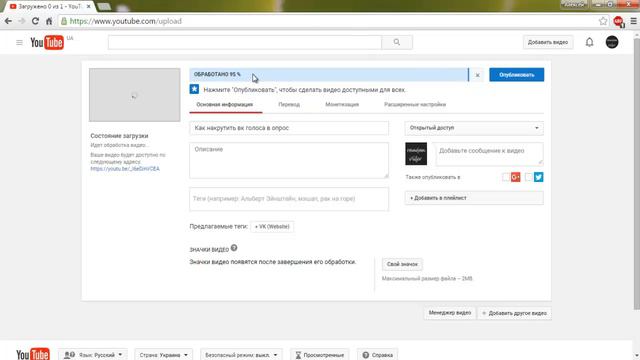Open the account avatar menu
This screenshot has width=640, height=360.
612,42
